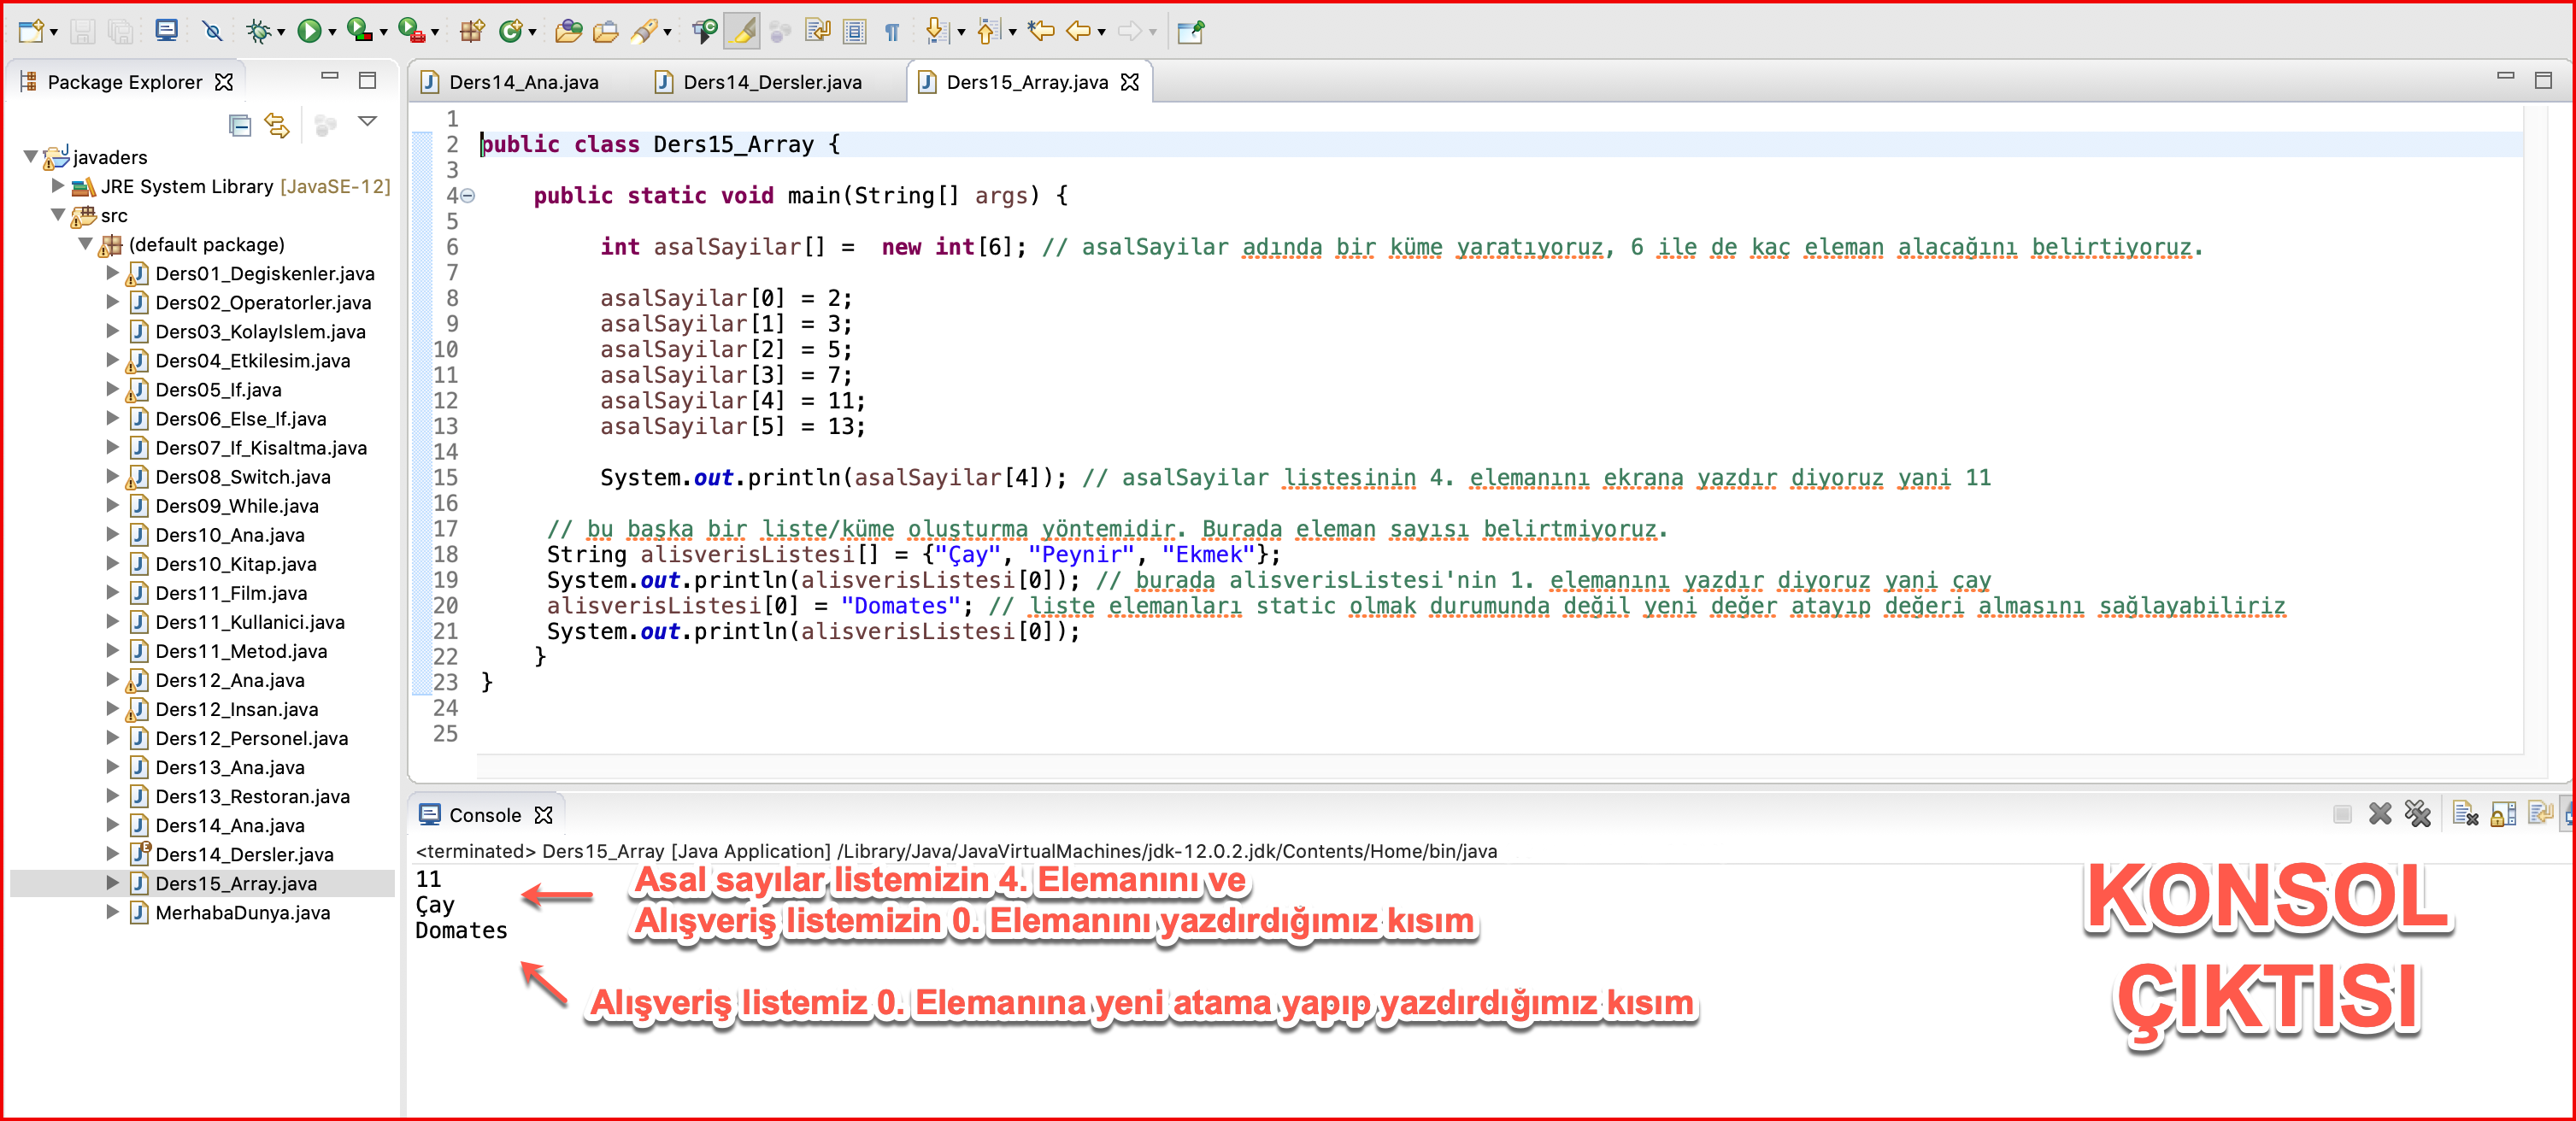Minimize the editor area

point(2505,76)
